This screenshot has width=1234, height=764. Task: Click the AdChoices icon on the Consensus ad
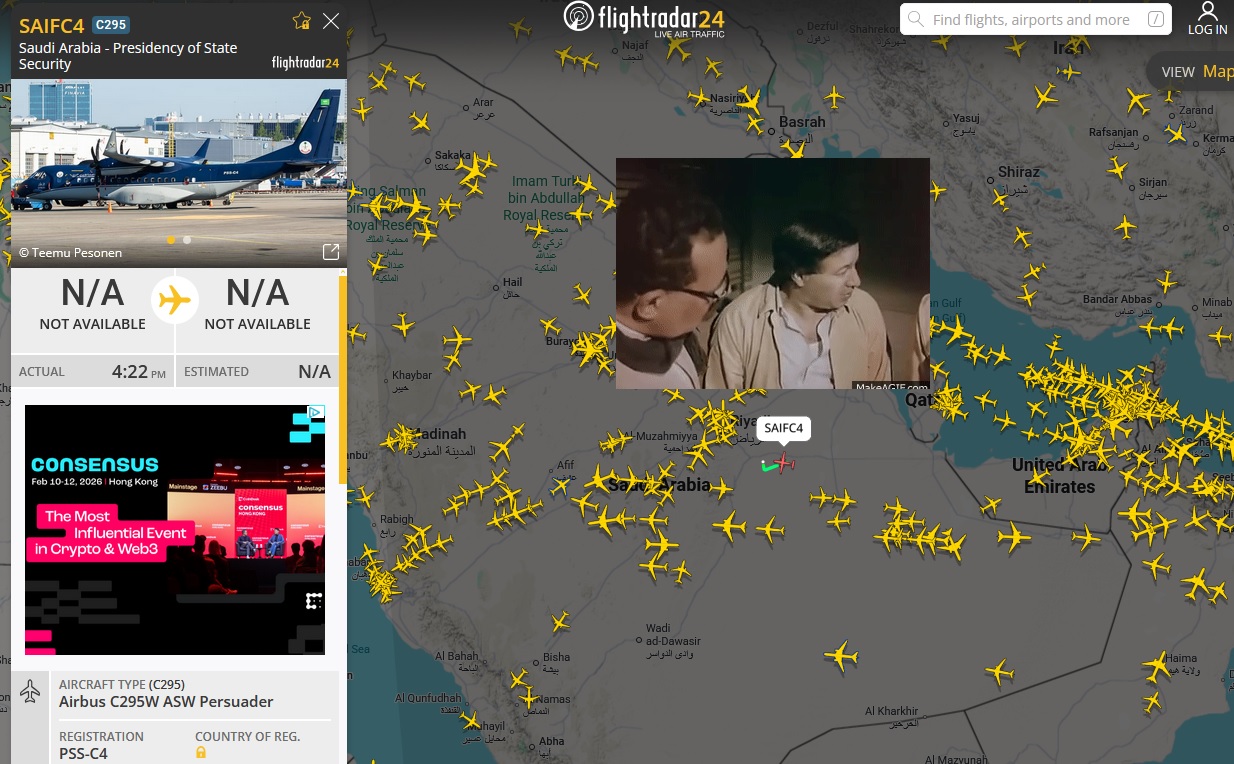pos(315,413)
